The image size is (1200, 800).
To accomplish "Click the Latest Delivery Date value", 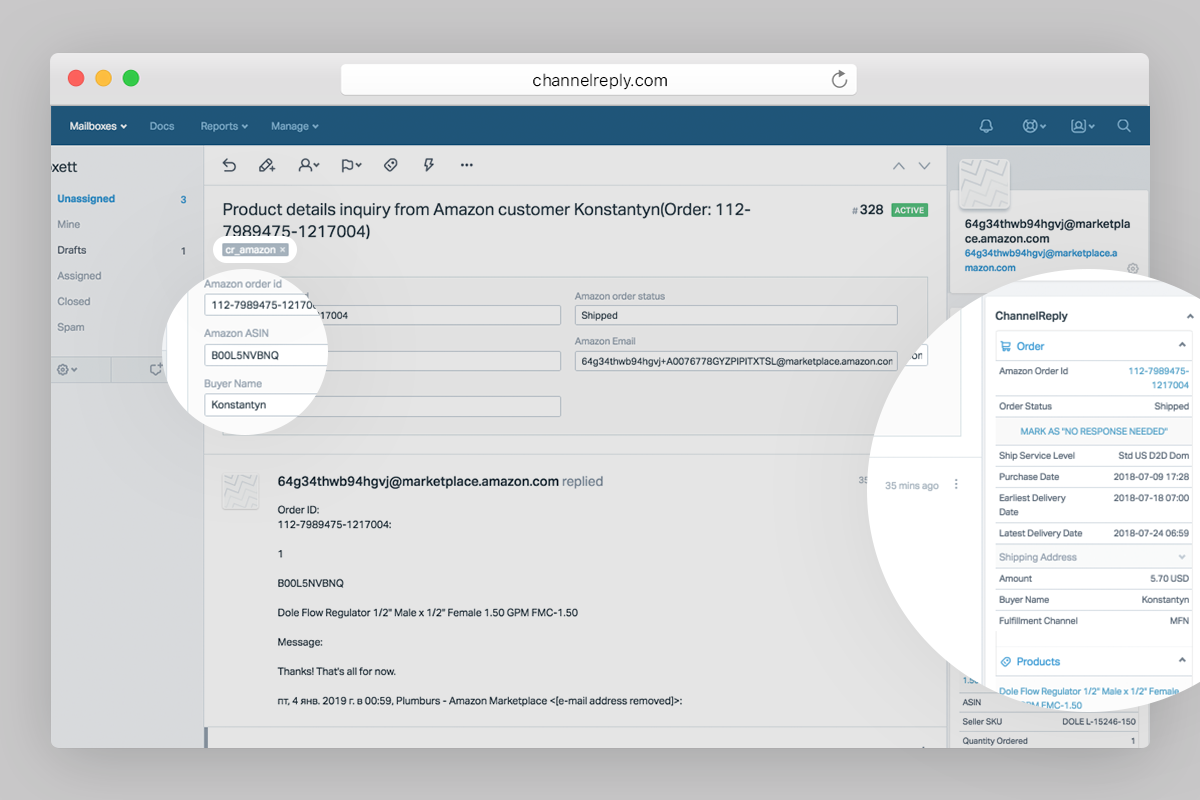I will [1151, 534].
